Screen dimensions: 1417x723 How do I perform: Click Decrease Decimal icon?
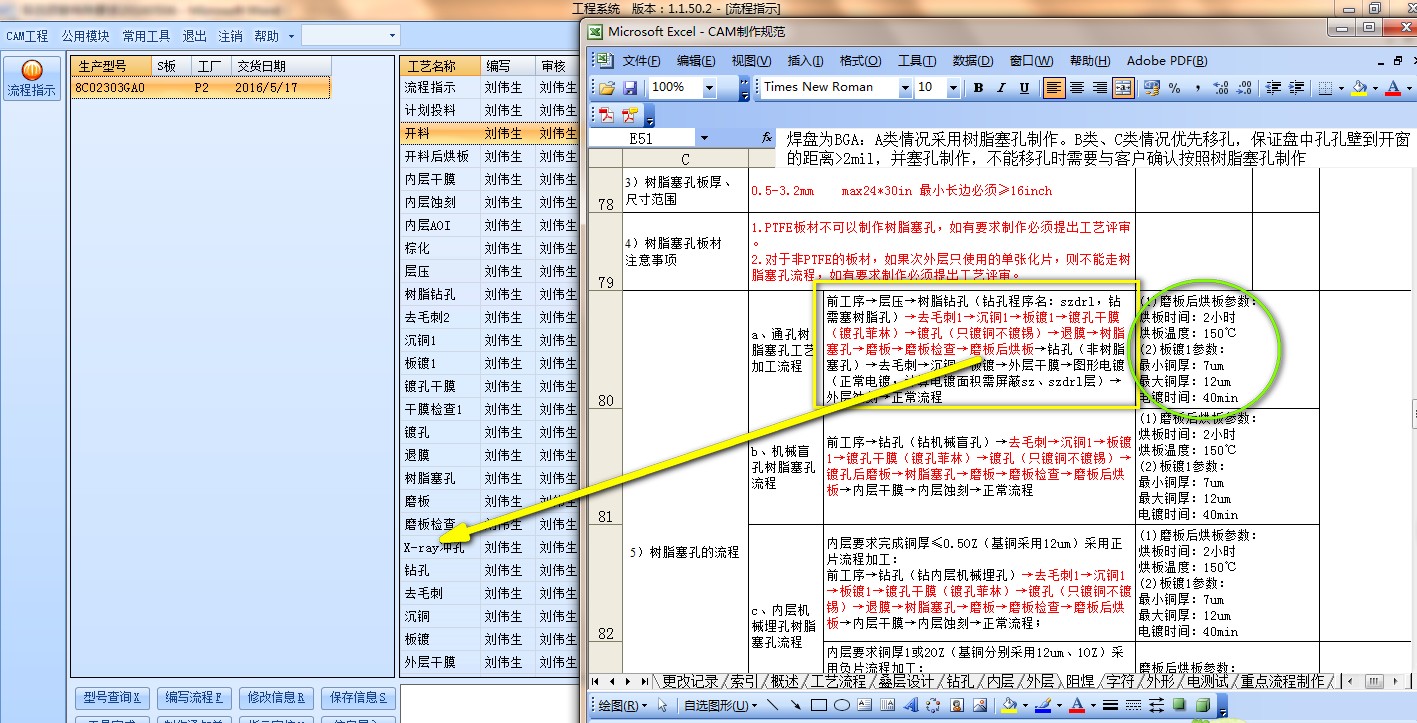(x=1245, y=88)
